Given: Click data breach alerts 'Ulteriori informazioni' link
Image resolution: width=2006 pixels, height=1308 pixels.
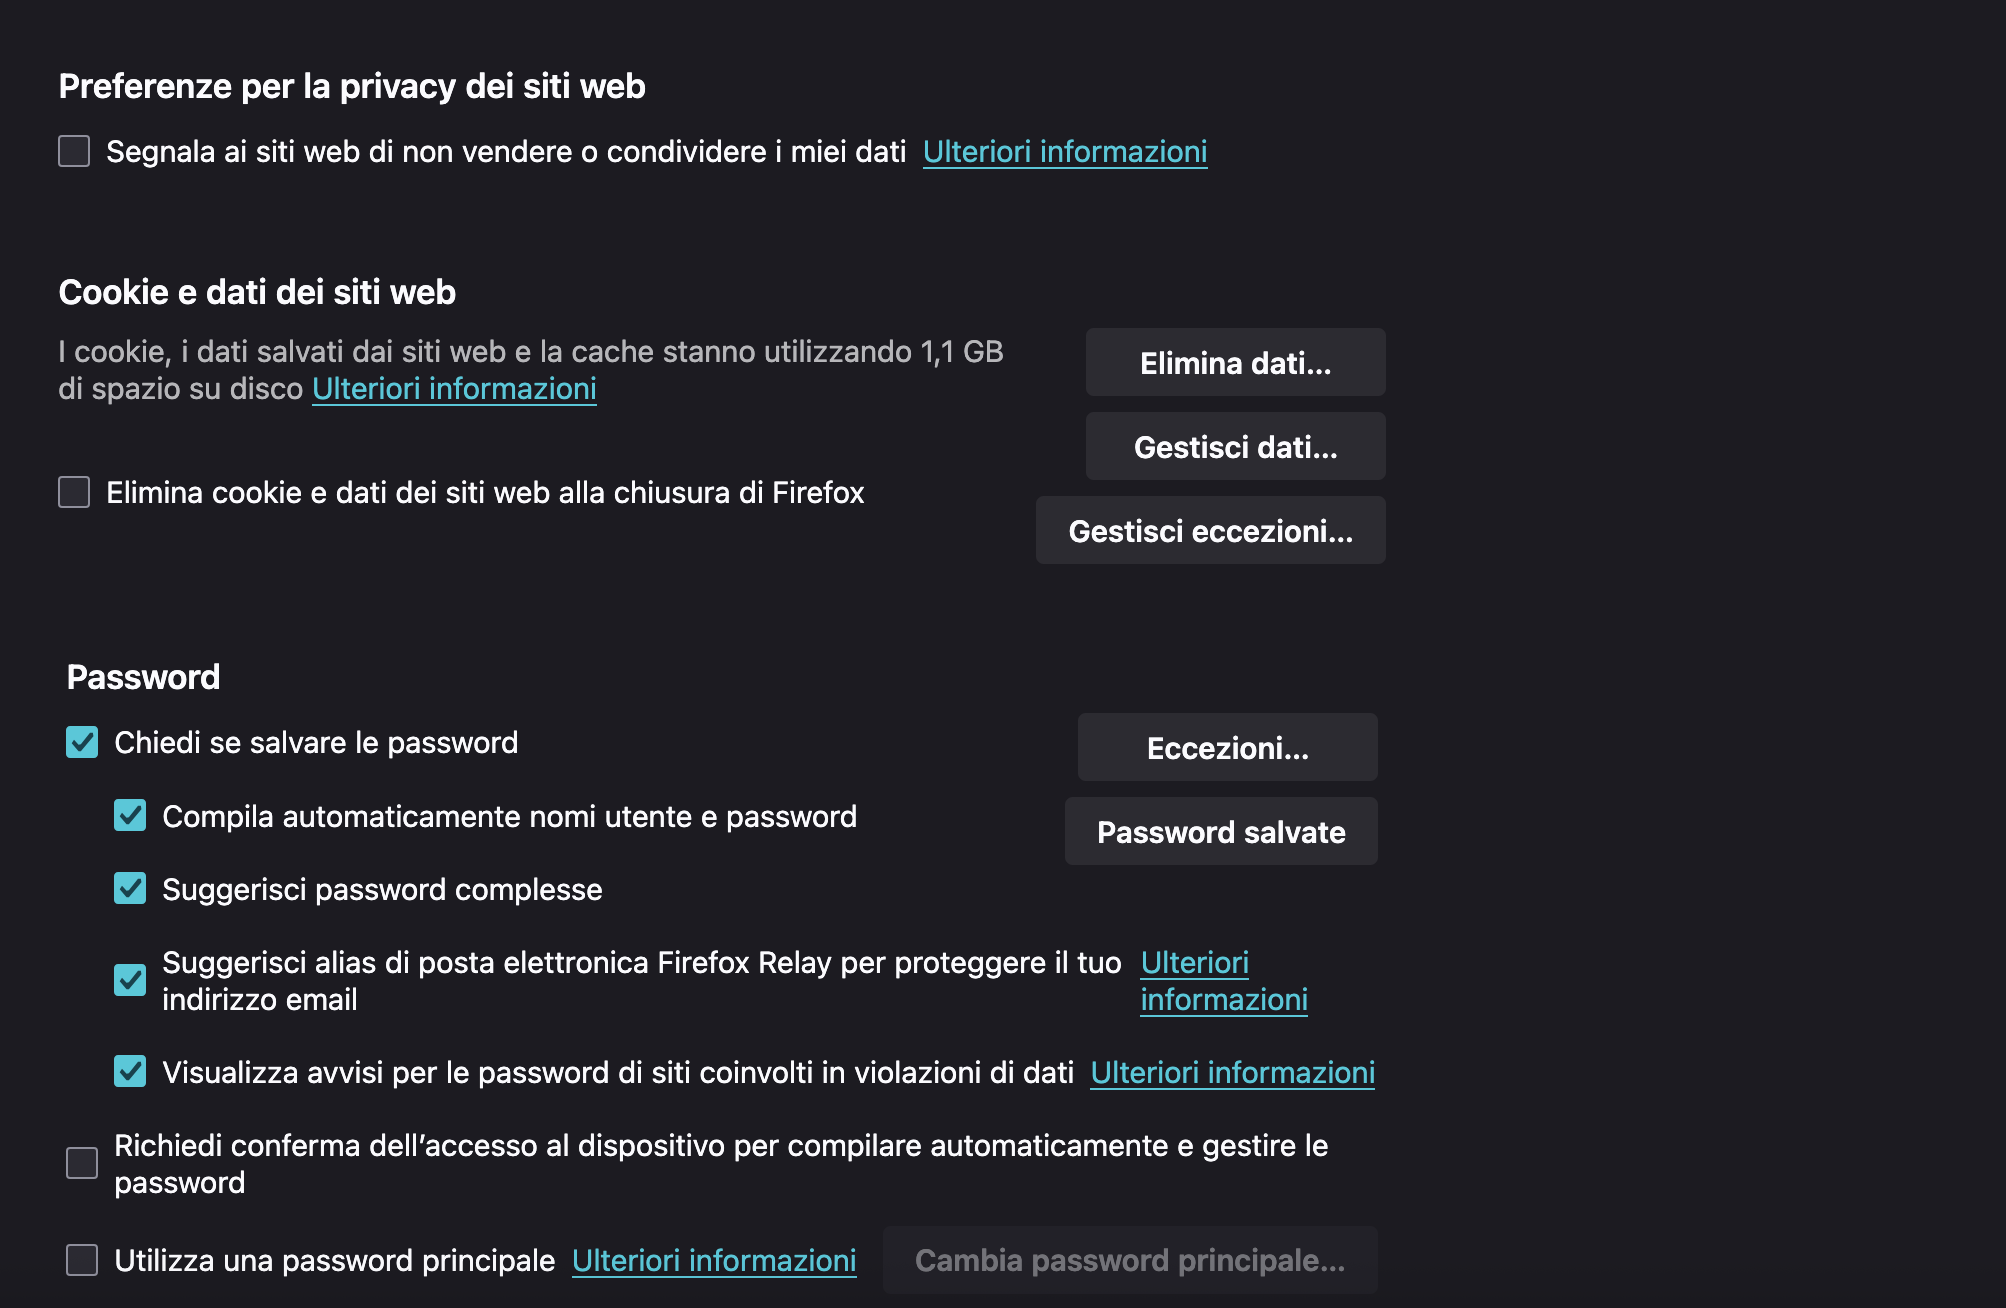Looking at the screenshot, I should pos(1232,1073).
